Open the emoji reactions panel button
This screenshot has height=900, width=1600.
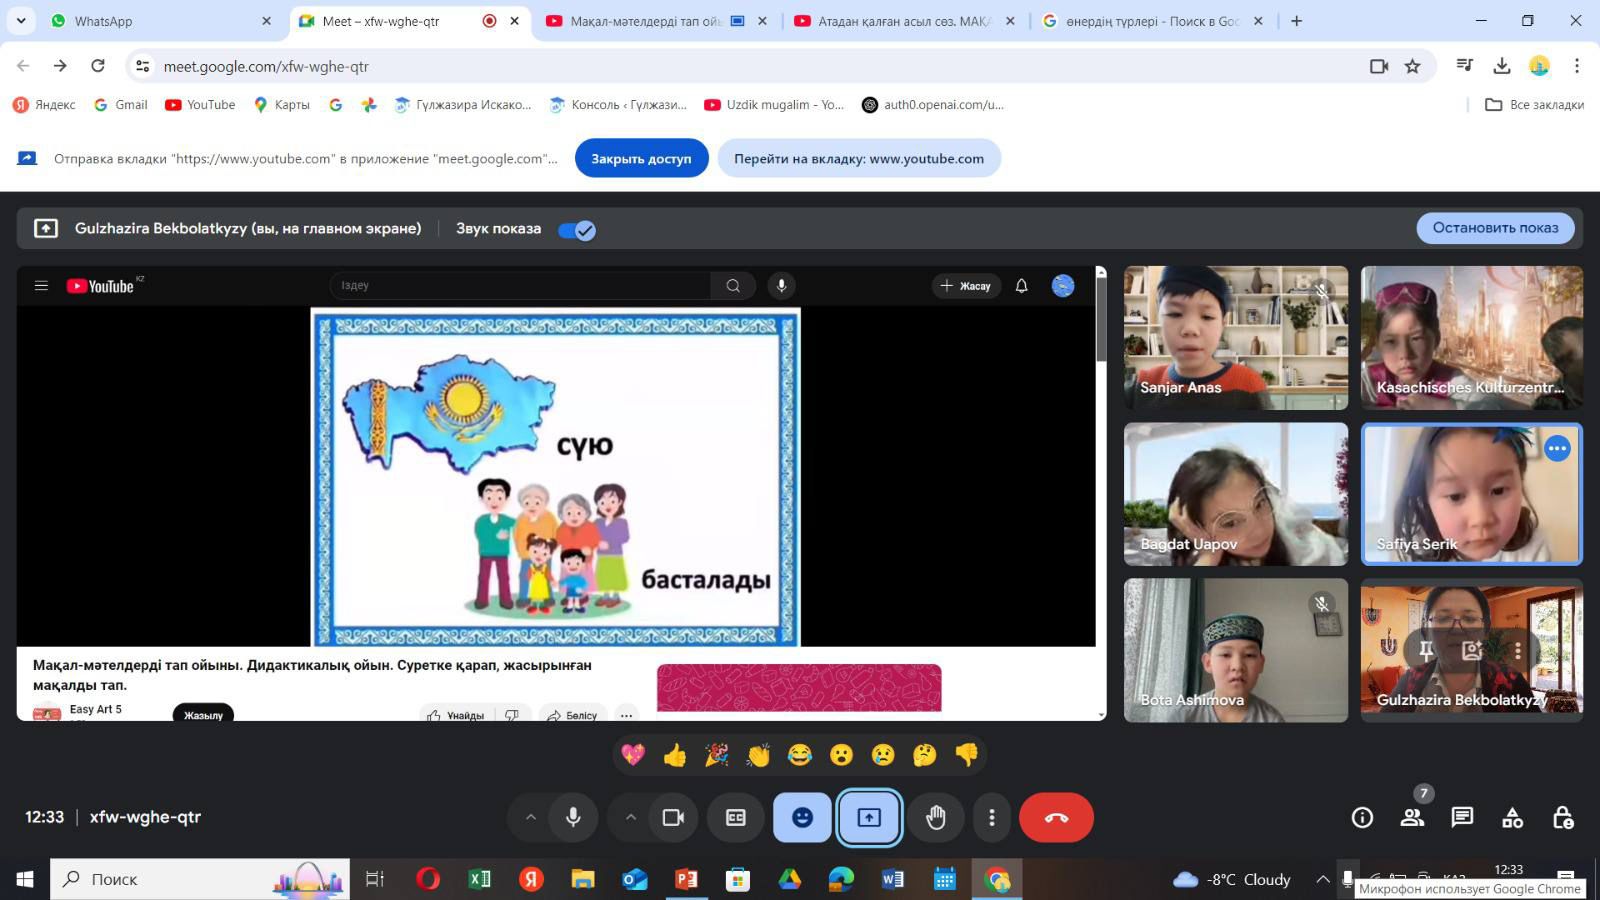coord(802,817)
